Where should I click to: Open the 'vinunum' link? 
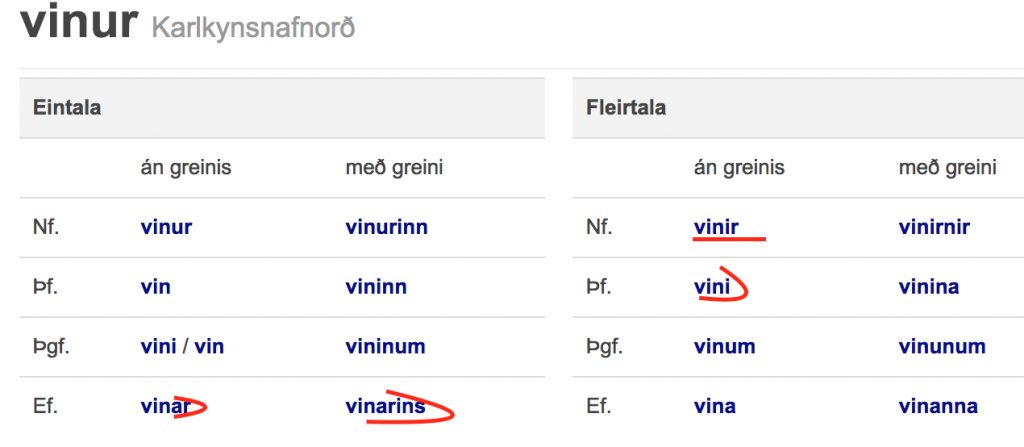pyautogui.click(x=942, y=347)
